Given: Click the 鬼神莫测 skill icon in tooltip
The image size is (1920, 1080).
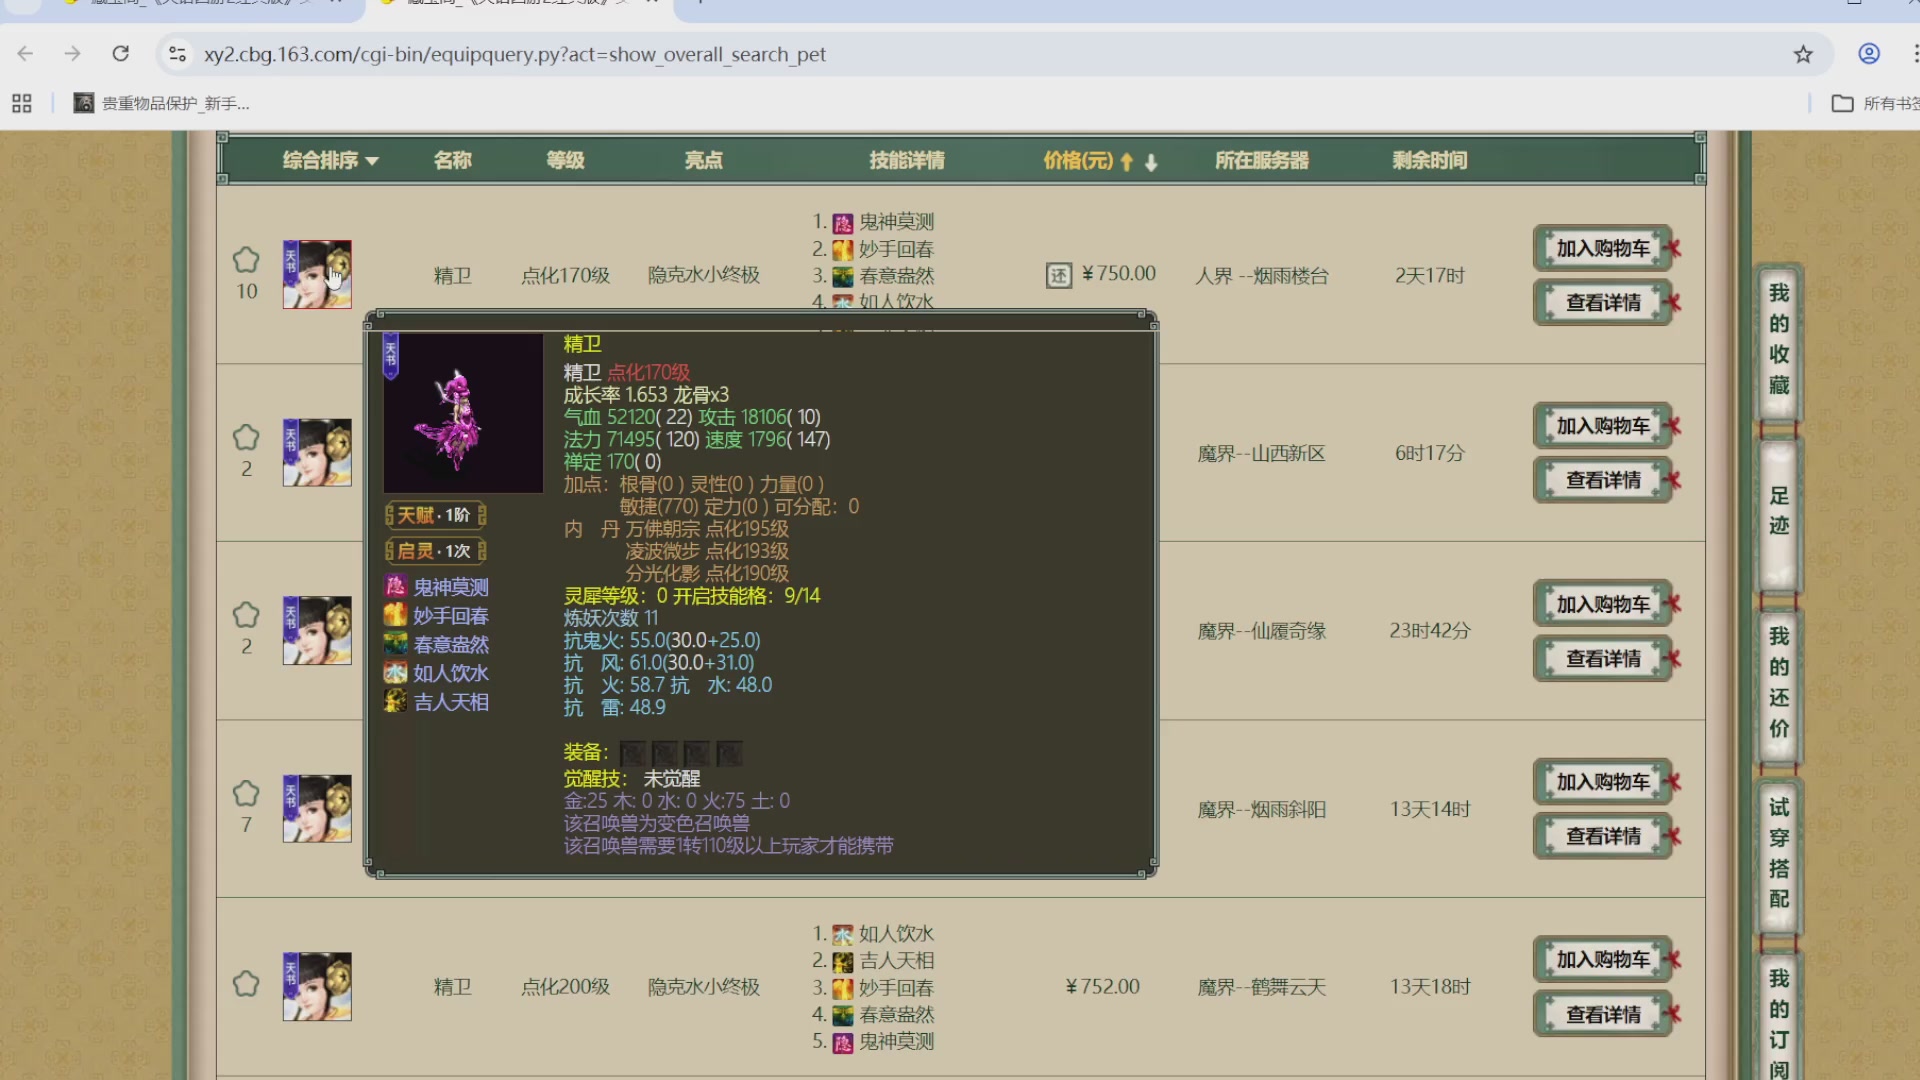Looking at the screenshot, I should point(396,586).
